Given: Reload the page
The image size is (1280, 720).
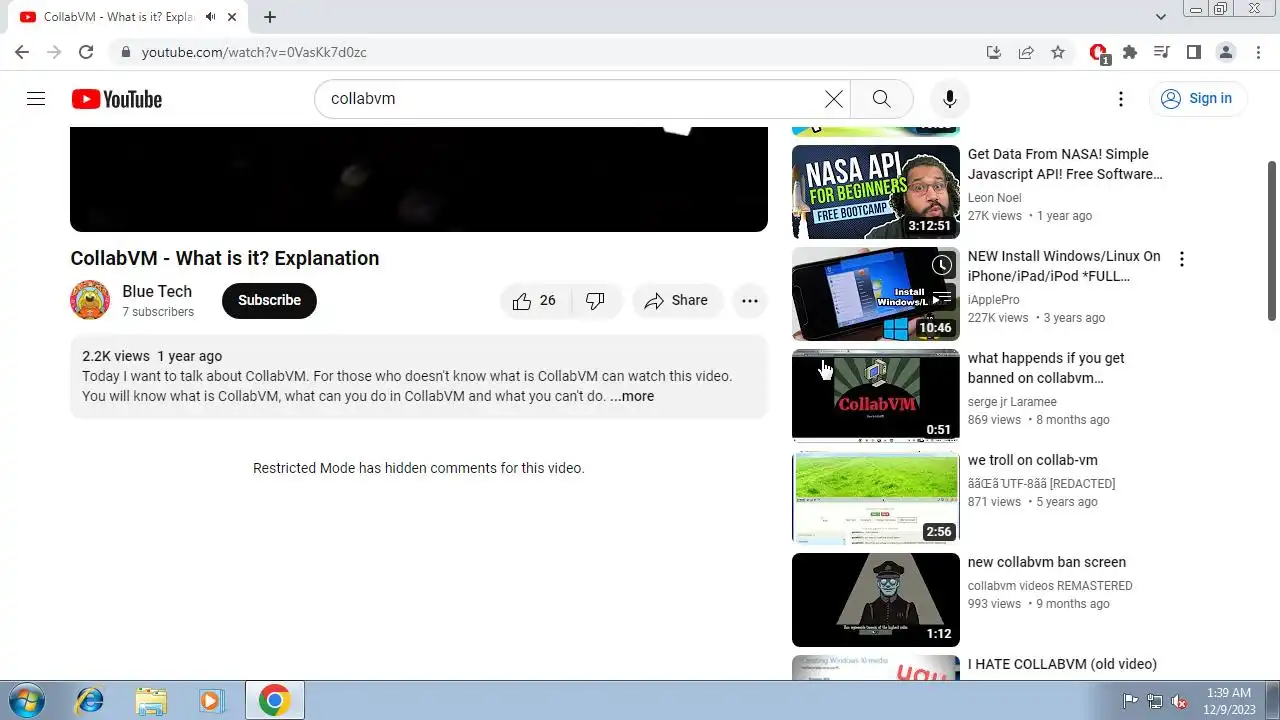Looking at the screenshot, I should tap(86, 52).
